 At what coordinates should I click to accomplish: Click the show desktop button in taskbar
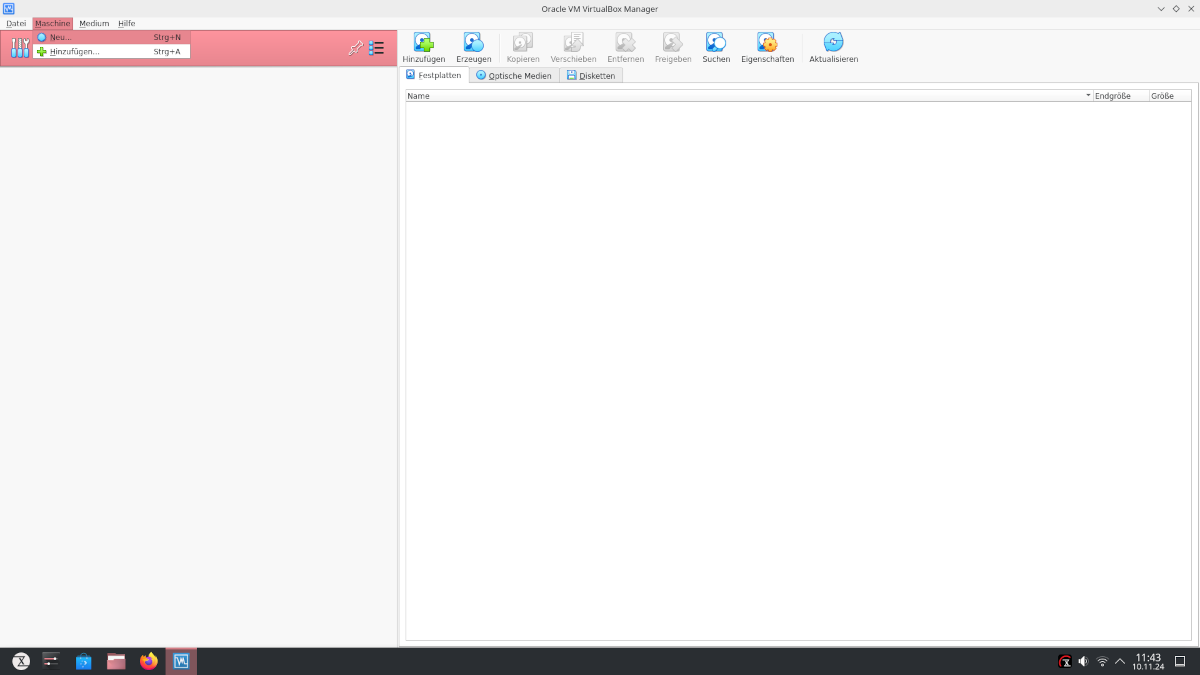click(1180, 661)
